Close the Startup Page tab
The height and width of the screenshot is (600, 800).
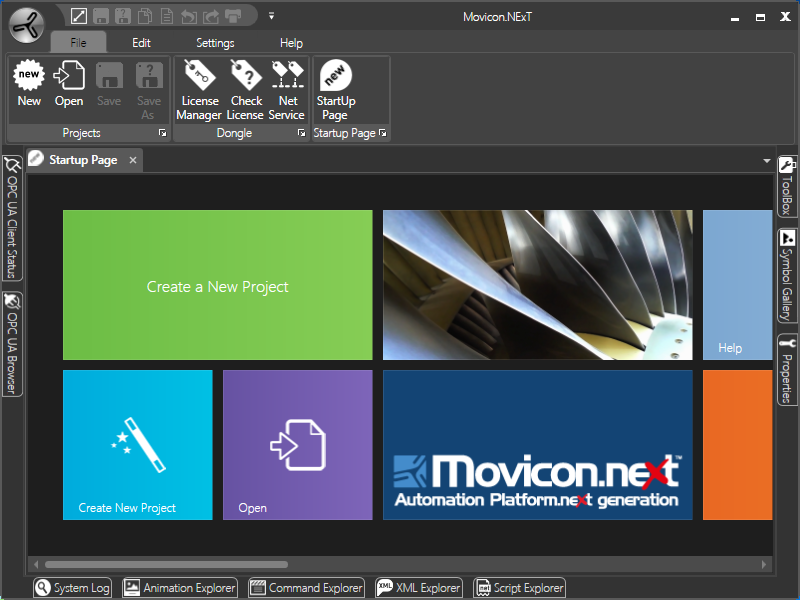point(133,160)
